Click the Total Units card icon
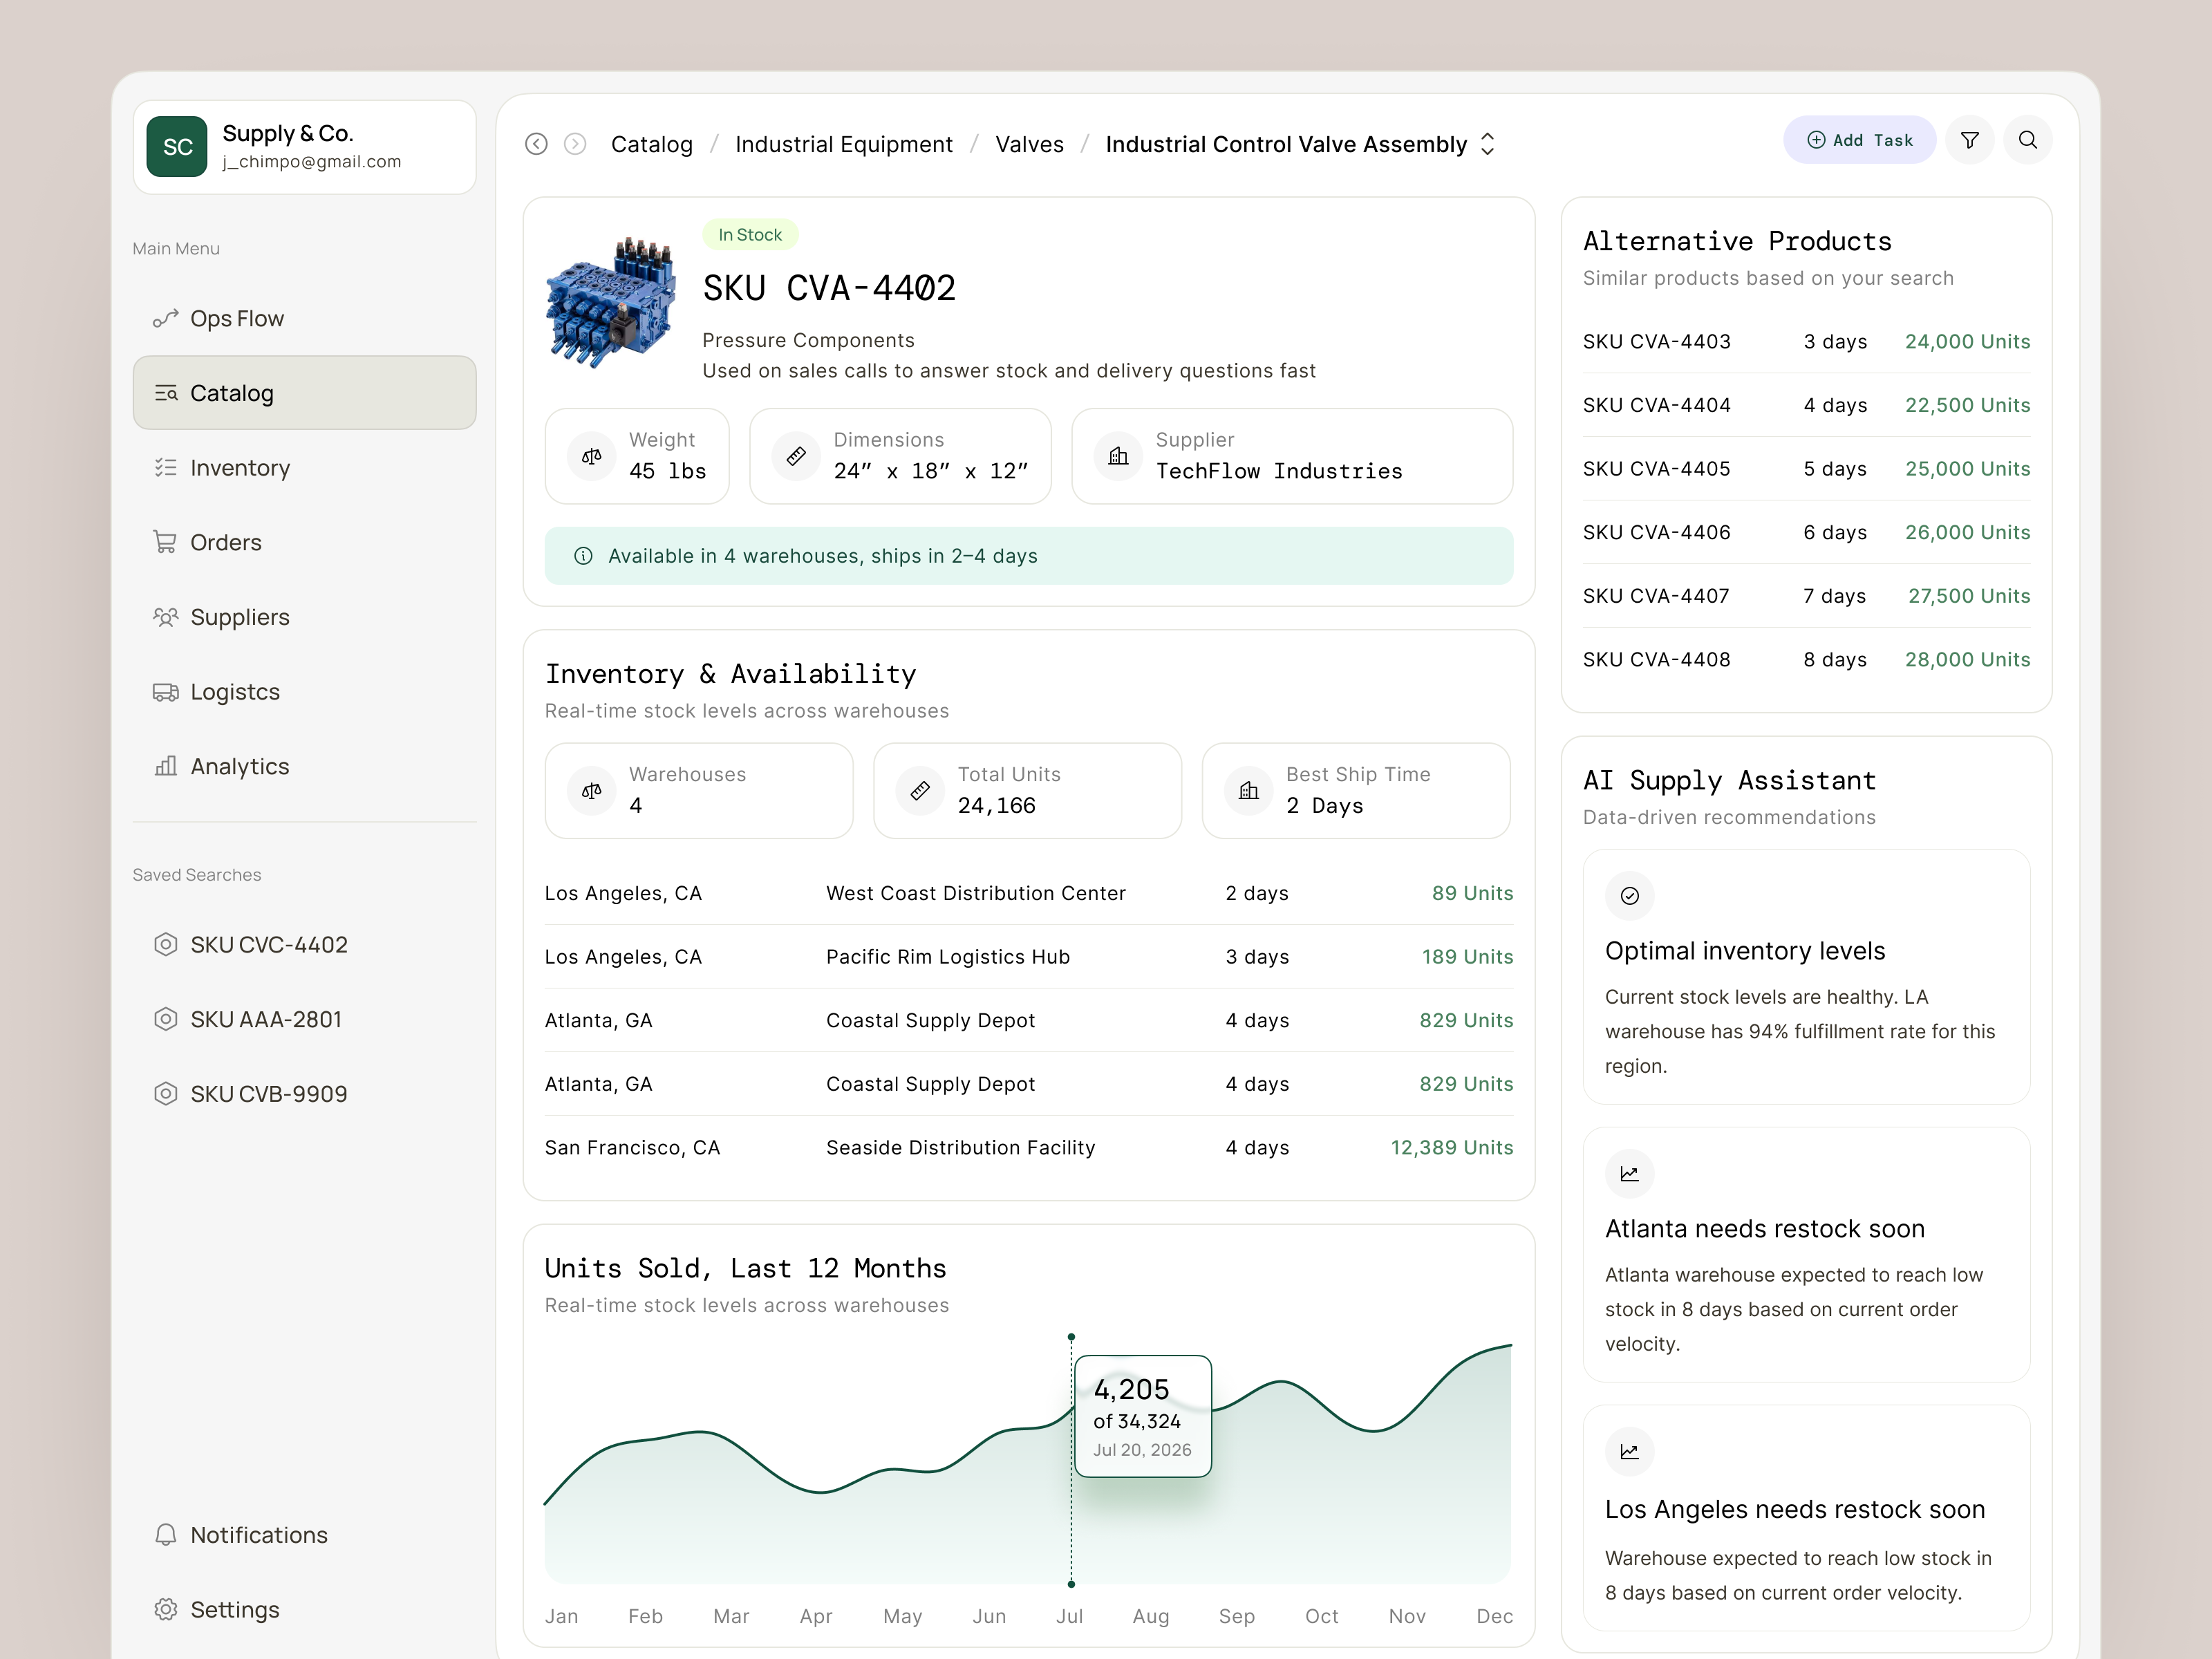The width and height of the screenshot is (2212, 1659). [920, 791]
